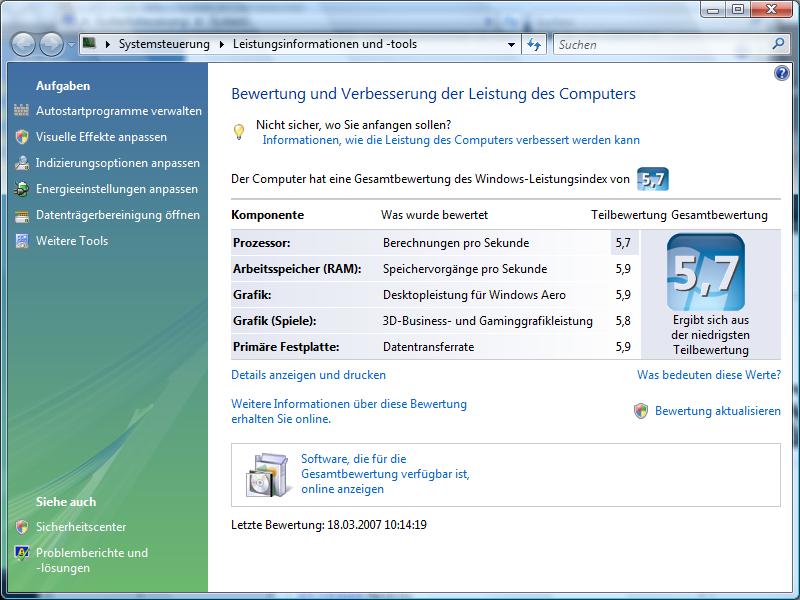Open Sicherheitscenter under Siehe auch
The height and width of the screenshot is (600, 800).
81,527
